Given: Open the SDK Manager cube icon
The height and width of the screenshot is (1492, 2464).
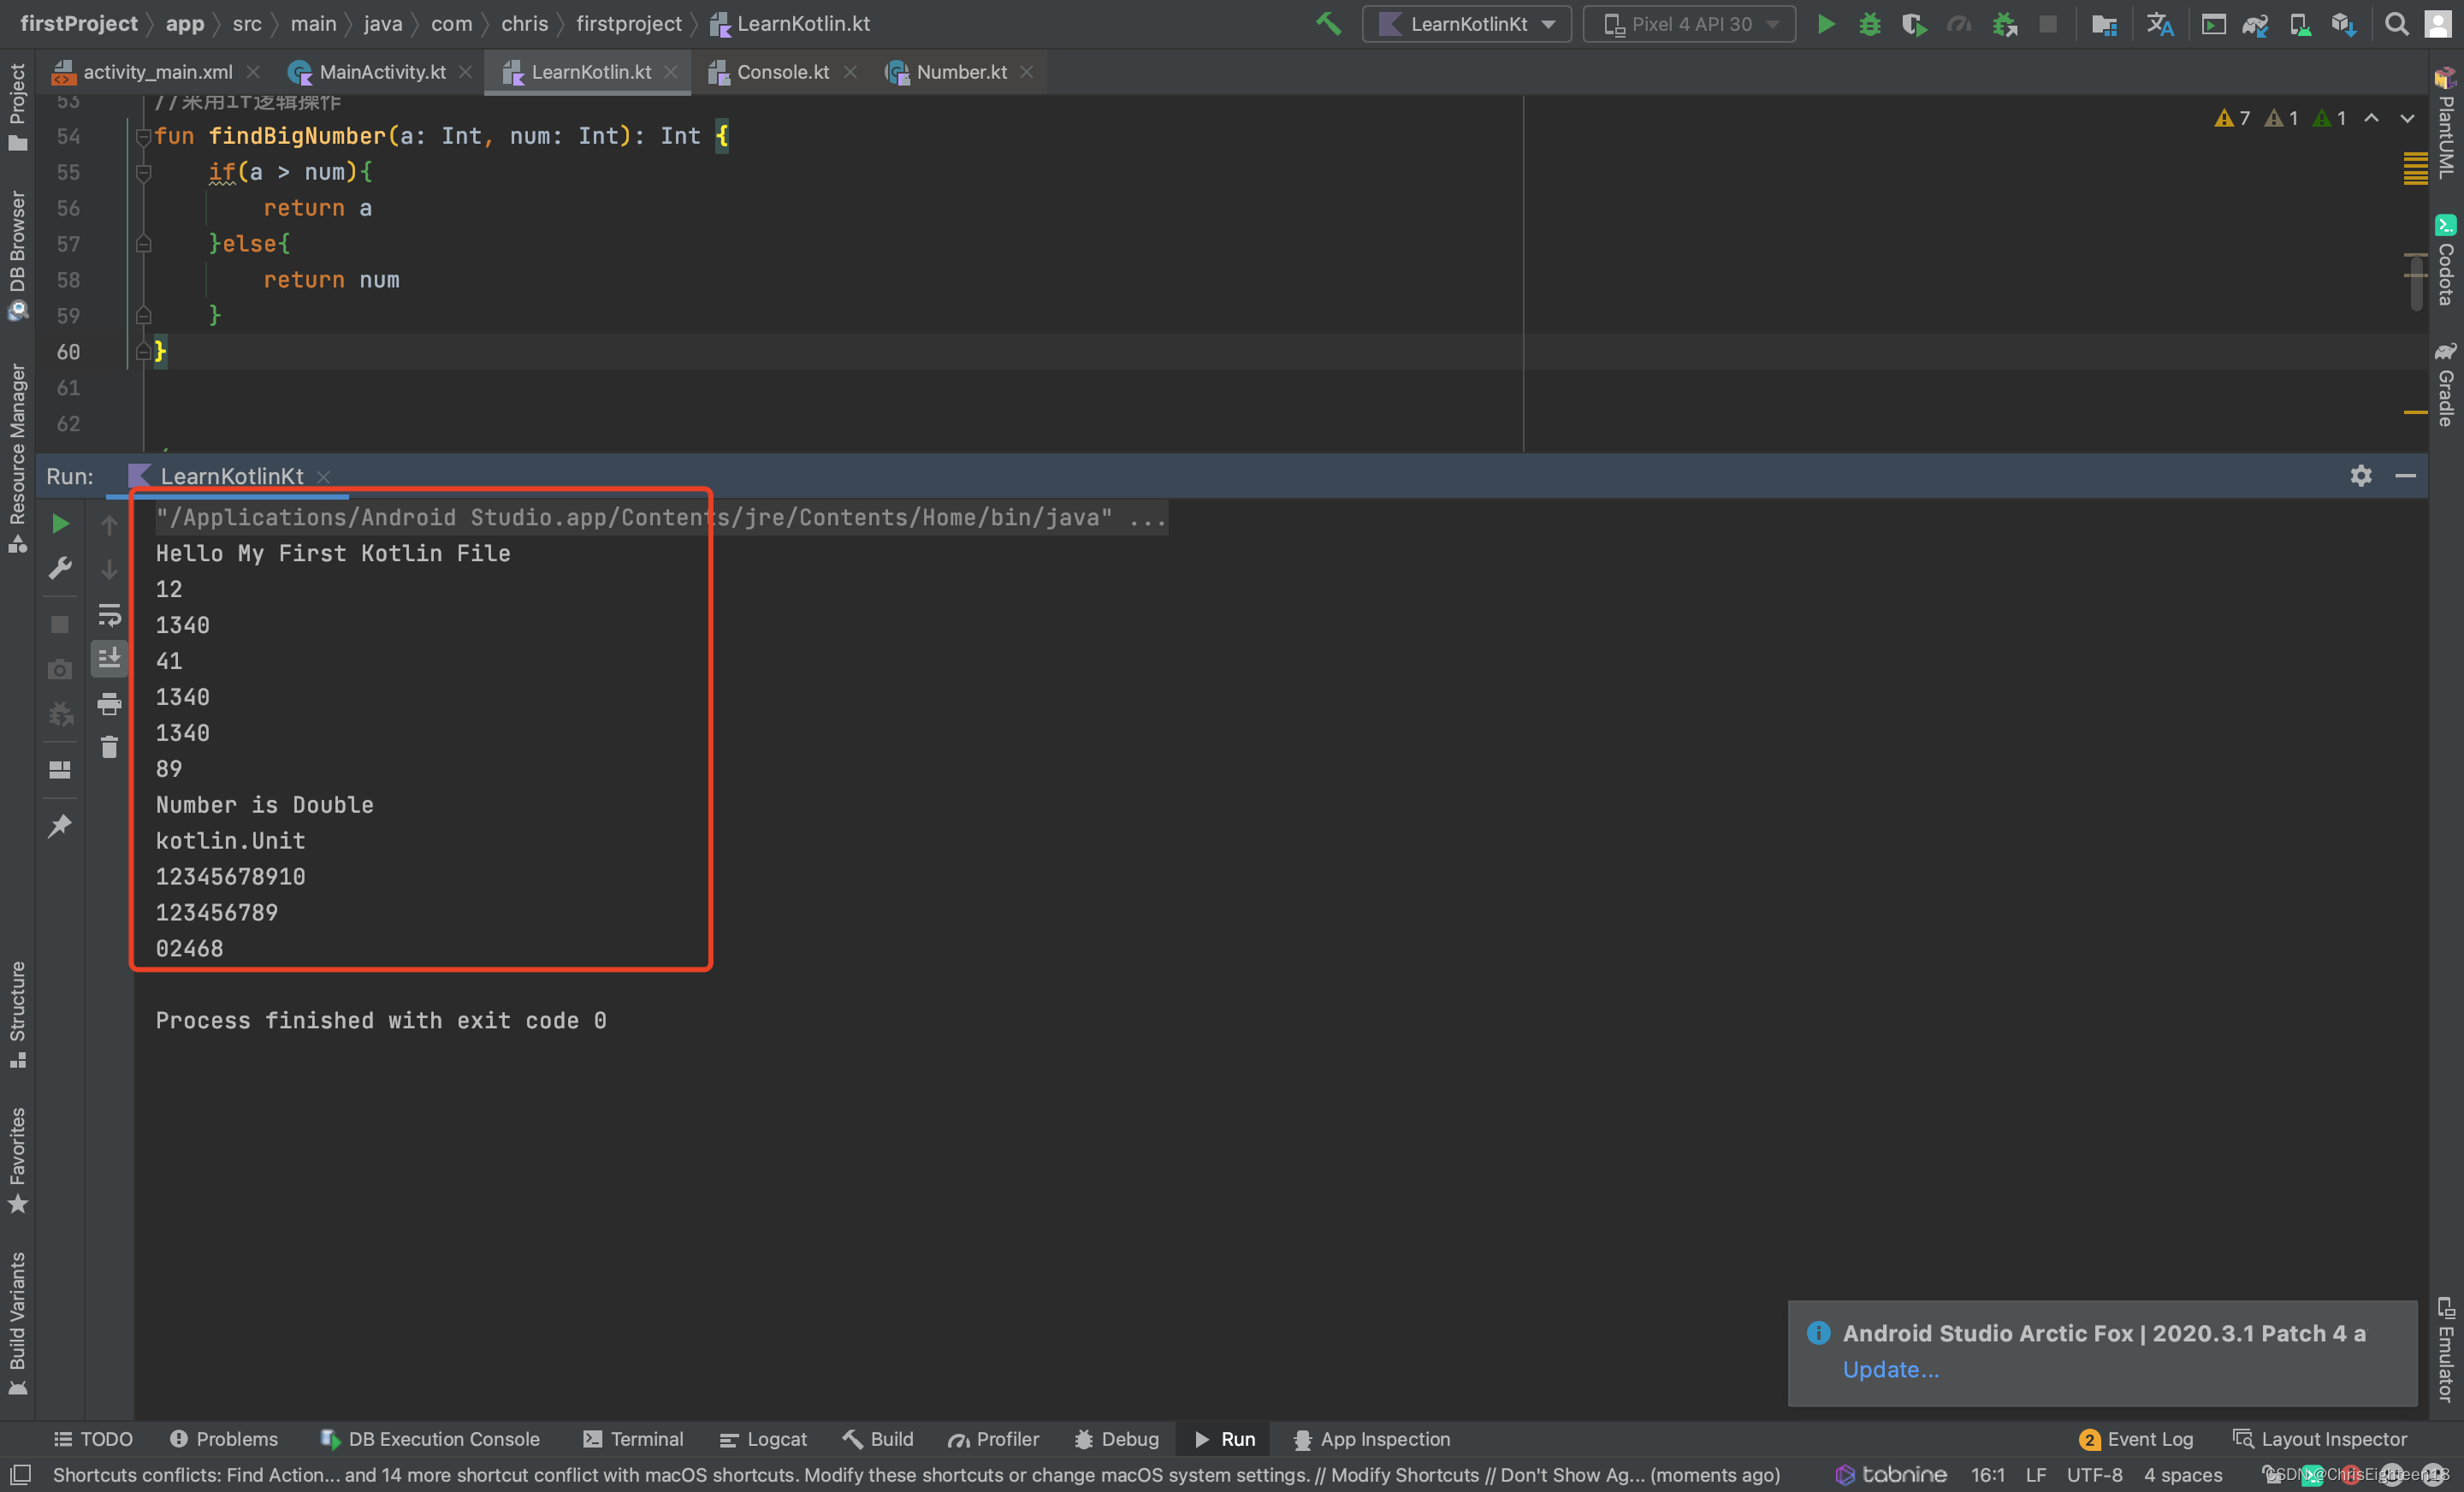Looking at the screenshot, I should click(2344, 24).
